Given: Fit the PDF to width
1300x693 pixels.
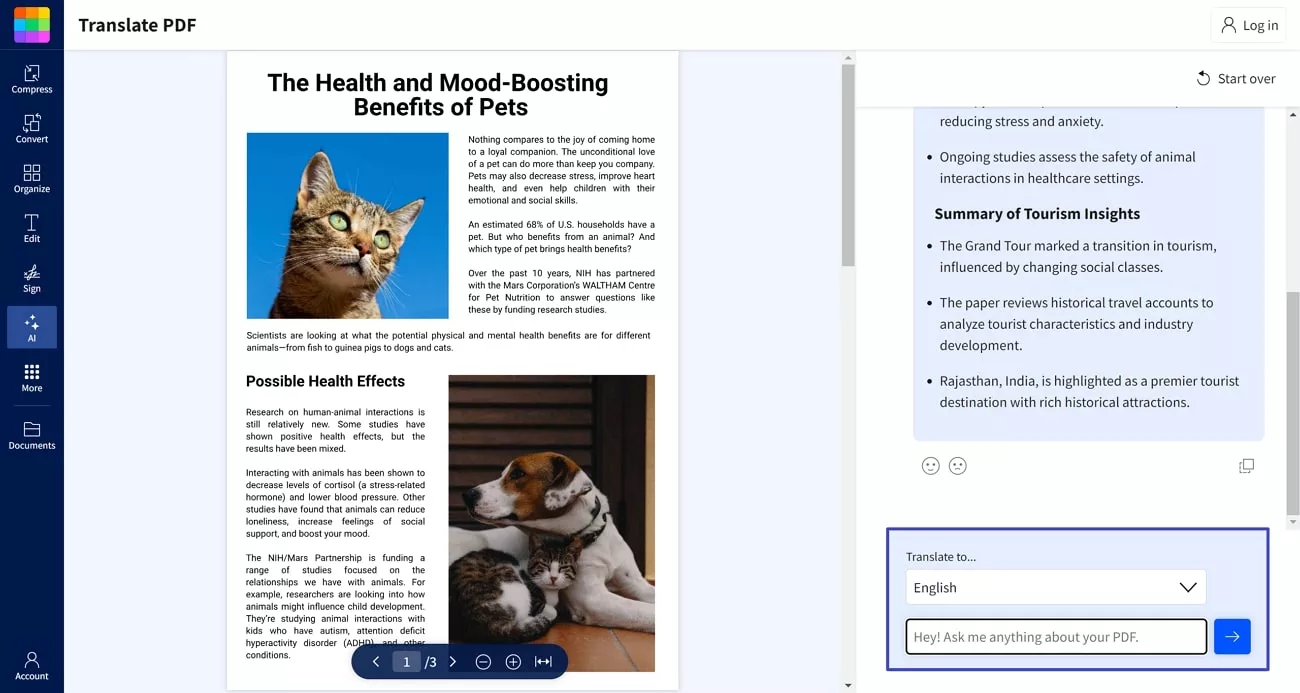Looking at the screenshot, I should click(x=543, y=662).
